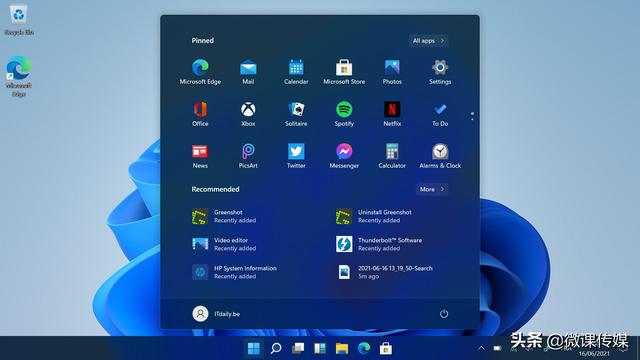The height and width of the screenshot is (360, 640).
Task: Launch Solitaire from the Start menu
Action: pos(296,114)
